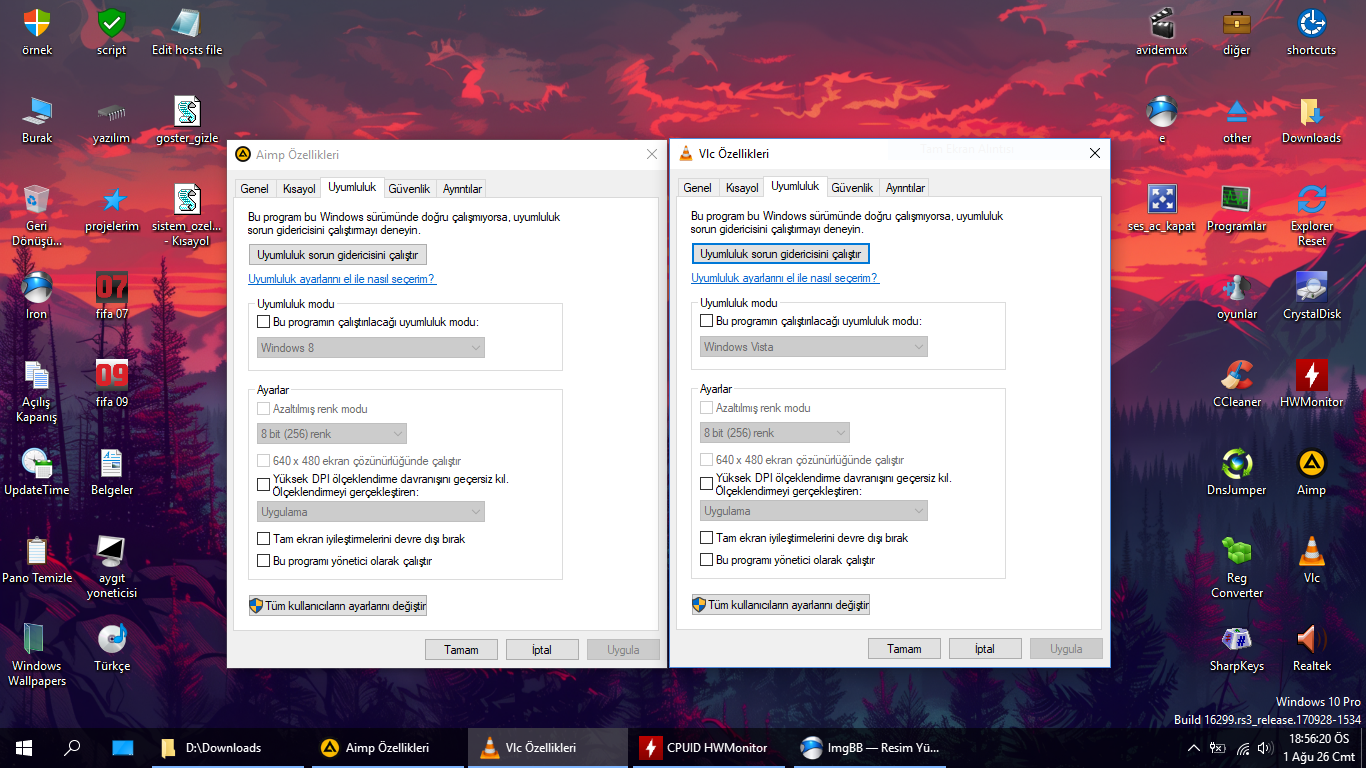Viewport: 1366px width, 768px height.
Task: Open CrystalDisk on the desktop
Action: point(1311,296)
